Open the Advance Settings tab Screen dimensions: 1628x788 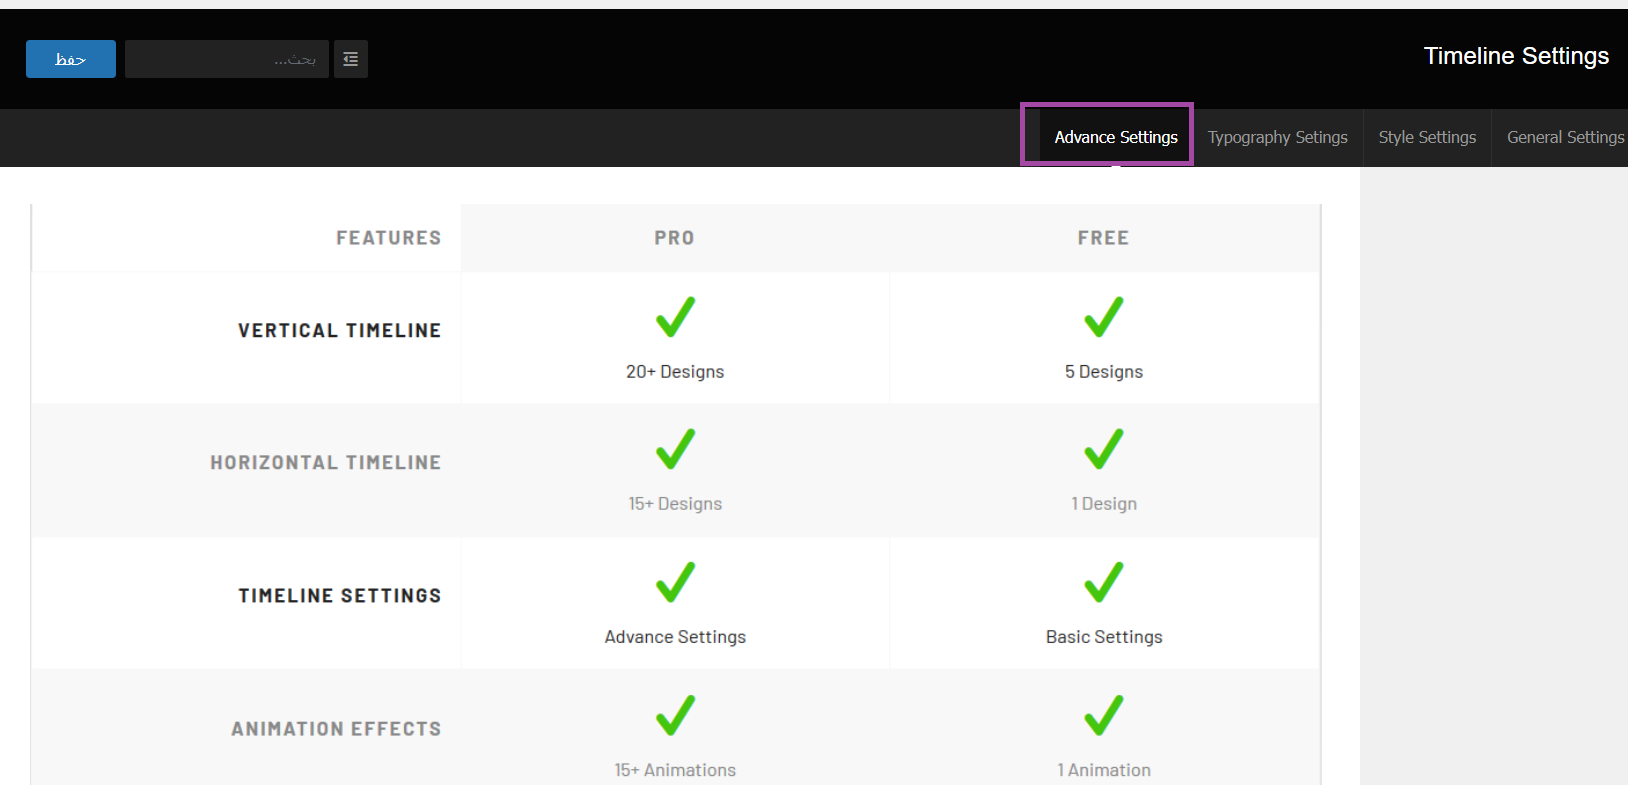pos(1115,137)
